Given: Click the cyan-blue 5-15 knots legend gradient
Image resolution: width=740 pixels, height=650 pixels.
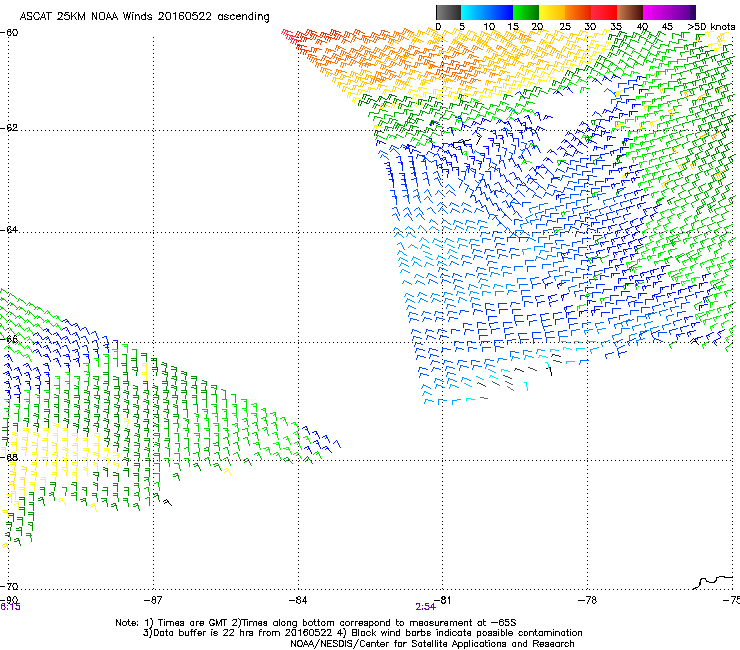Looking at the screenshot, I should [487, 12].
